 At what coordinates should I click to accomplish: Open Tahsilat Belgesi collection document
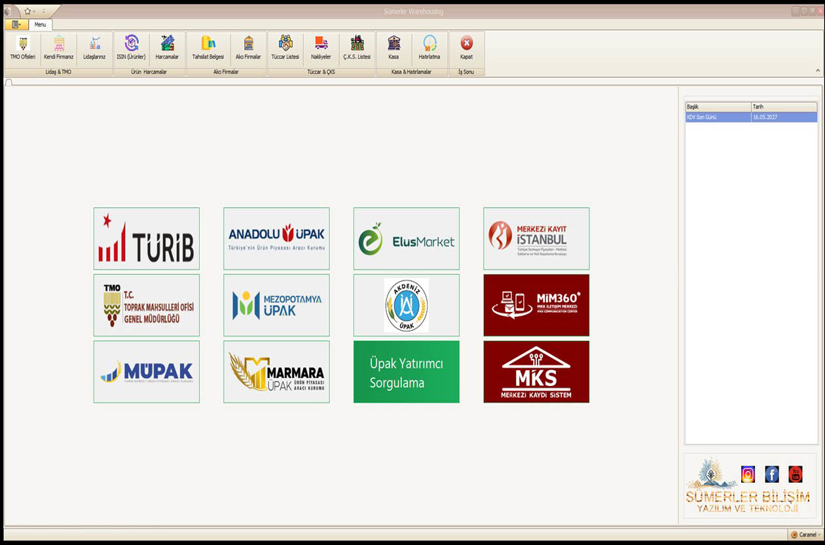pyautogui.click(x=208, y=48)
